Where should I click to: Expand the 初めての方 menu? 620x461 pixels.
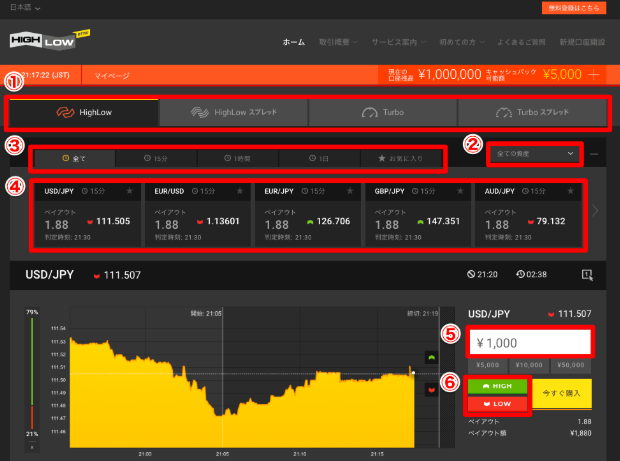coord(461,42)
